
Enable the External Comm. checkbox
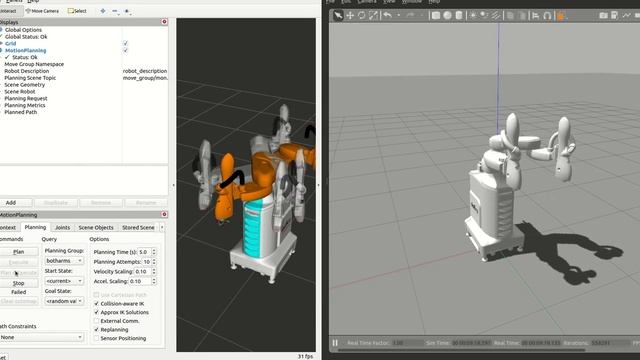tap(96, 321)
